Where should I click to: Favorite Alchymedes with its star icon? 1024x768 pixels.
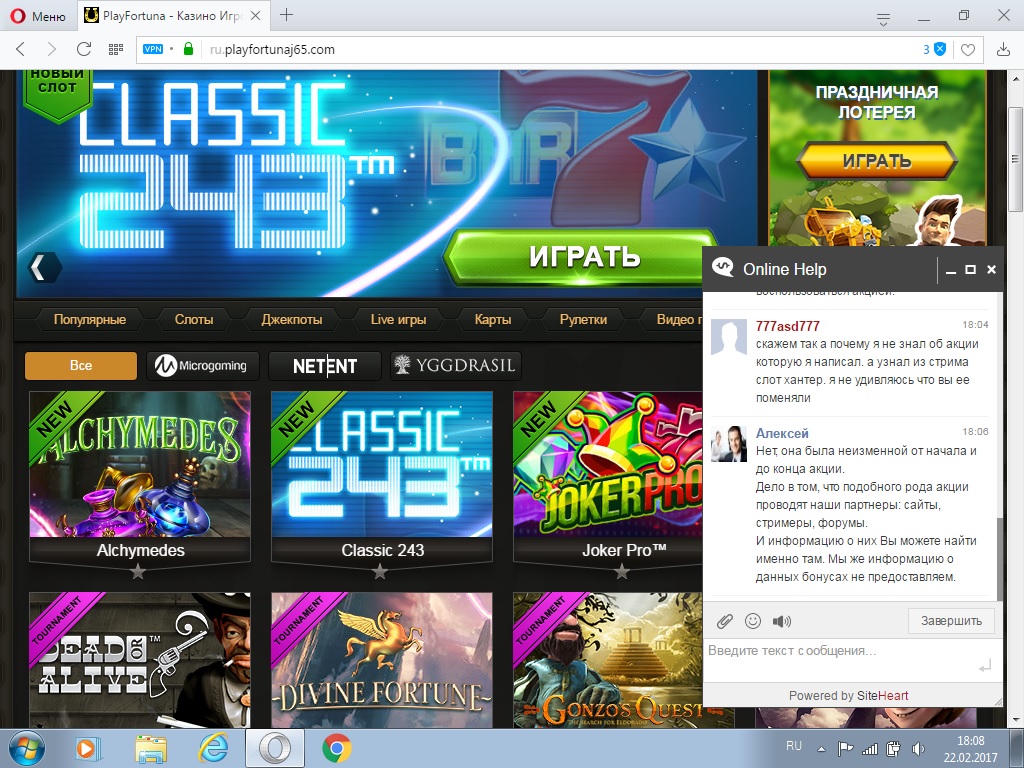(138, 572)
